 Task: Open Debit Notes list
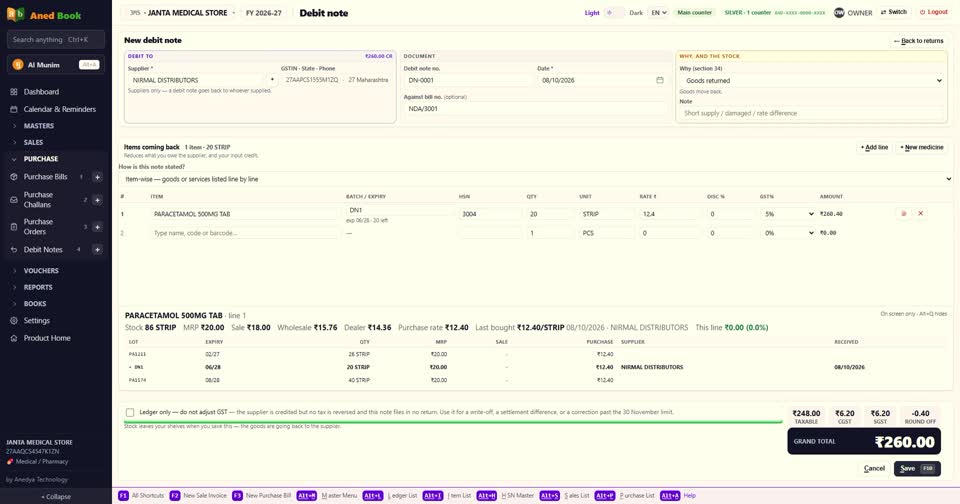(x=43, y=250)
